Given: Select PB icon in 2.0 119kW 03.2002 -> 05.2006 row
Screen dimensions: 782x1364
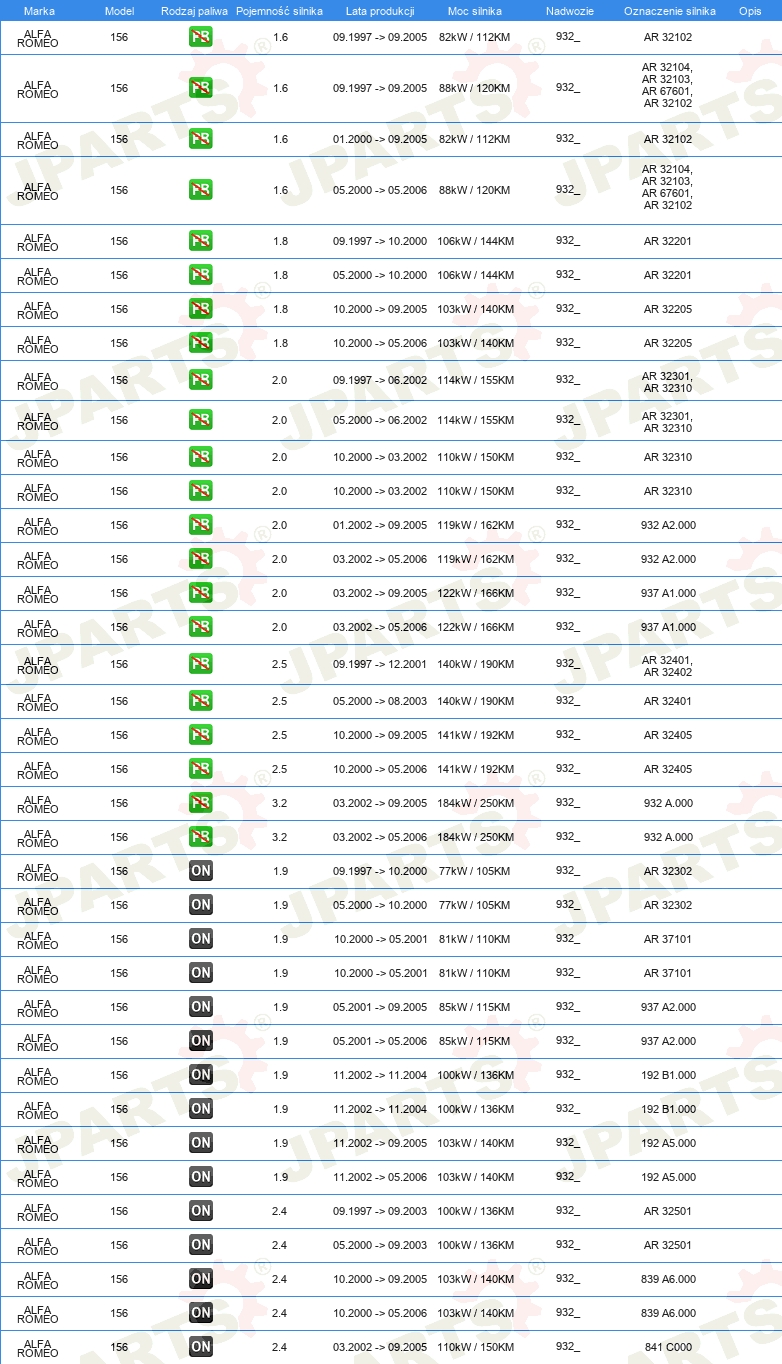Looking at the screenshot, I should (201, 559).
